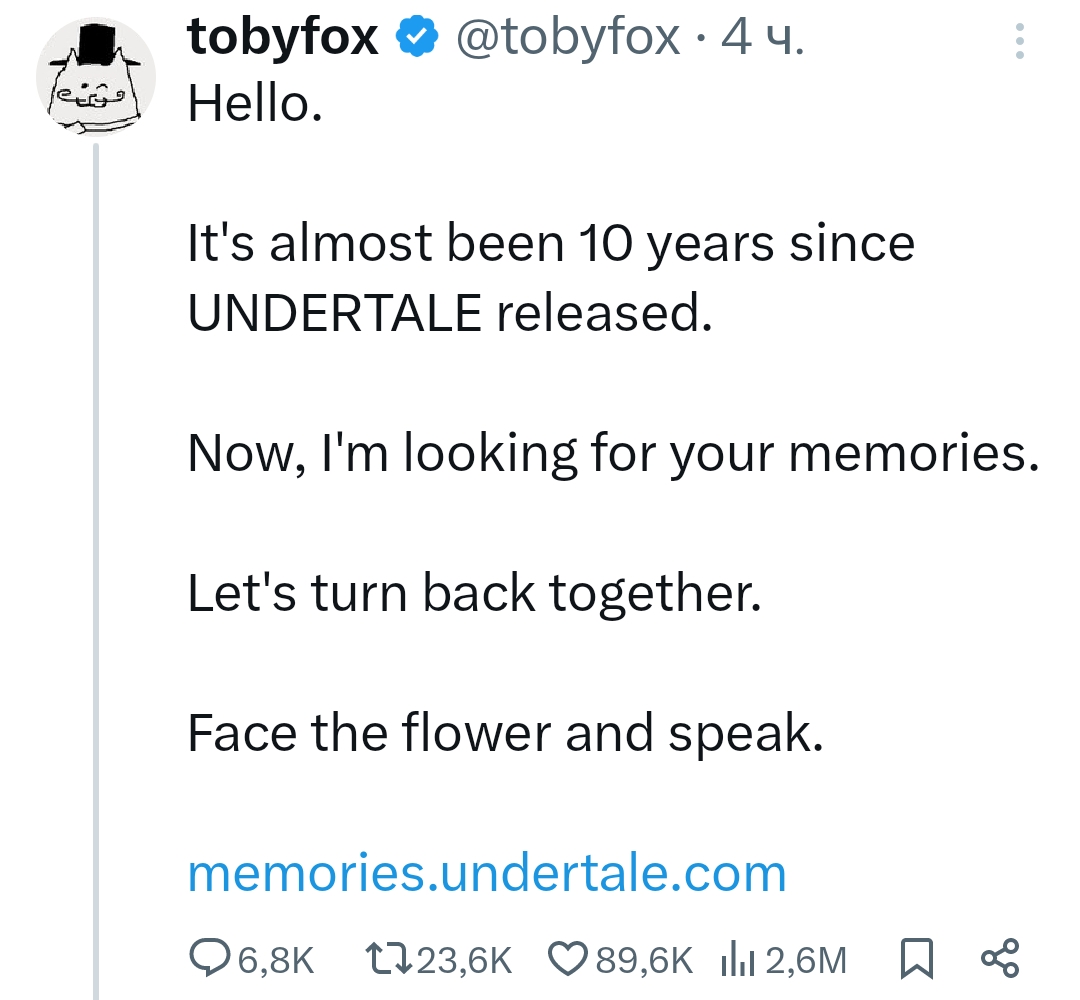Tap the 6,8K replies count
The width and height of the screenshot is (1080, 1000).
click(x=276, y=961)
